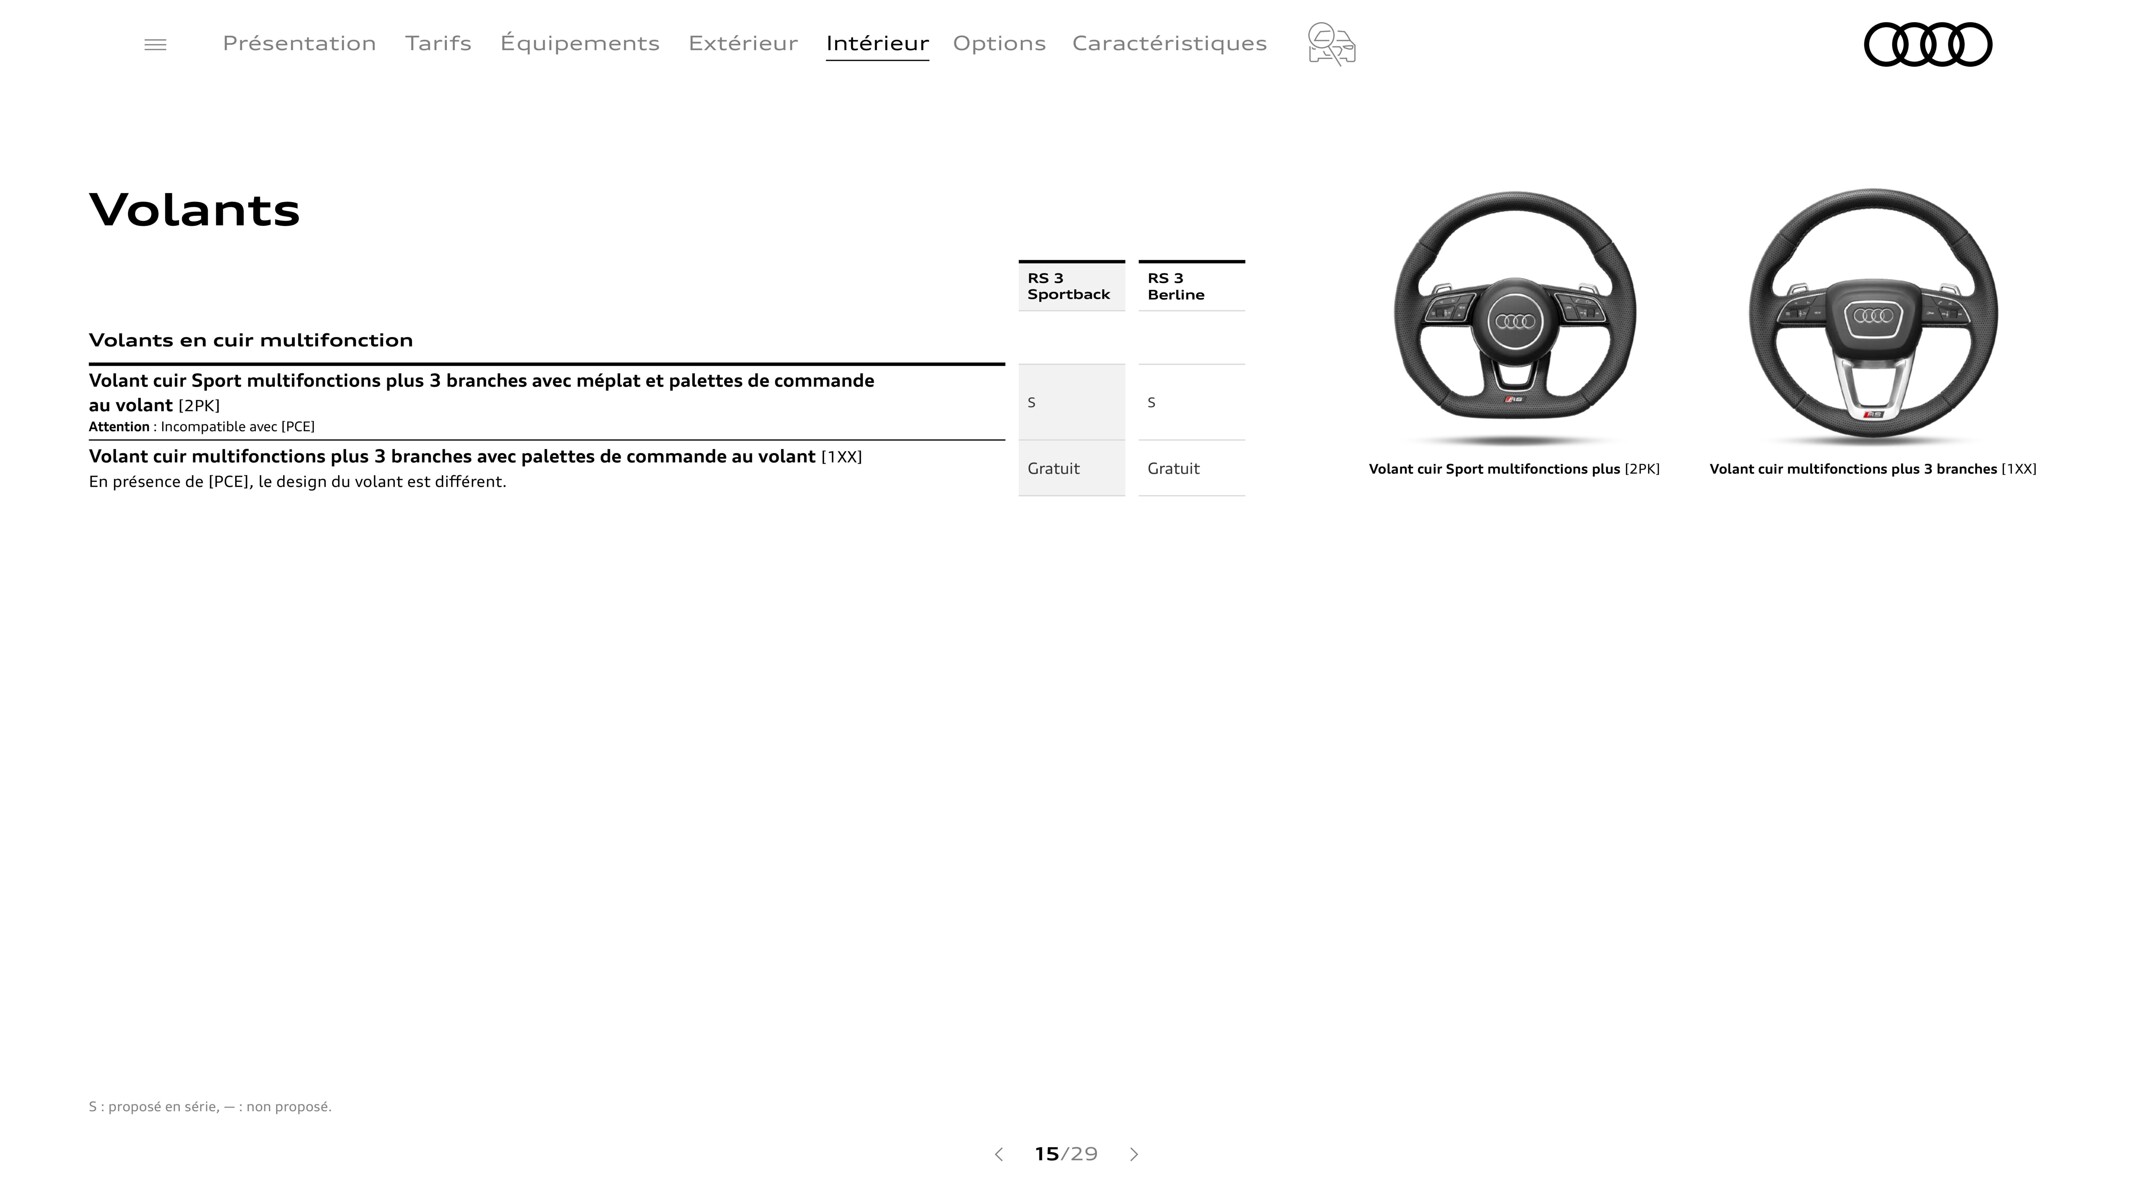
Task: Click the Volants page heading
Action: click(194, 210)
